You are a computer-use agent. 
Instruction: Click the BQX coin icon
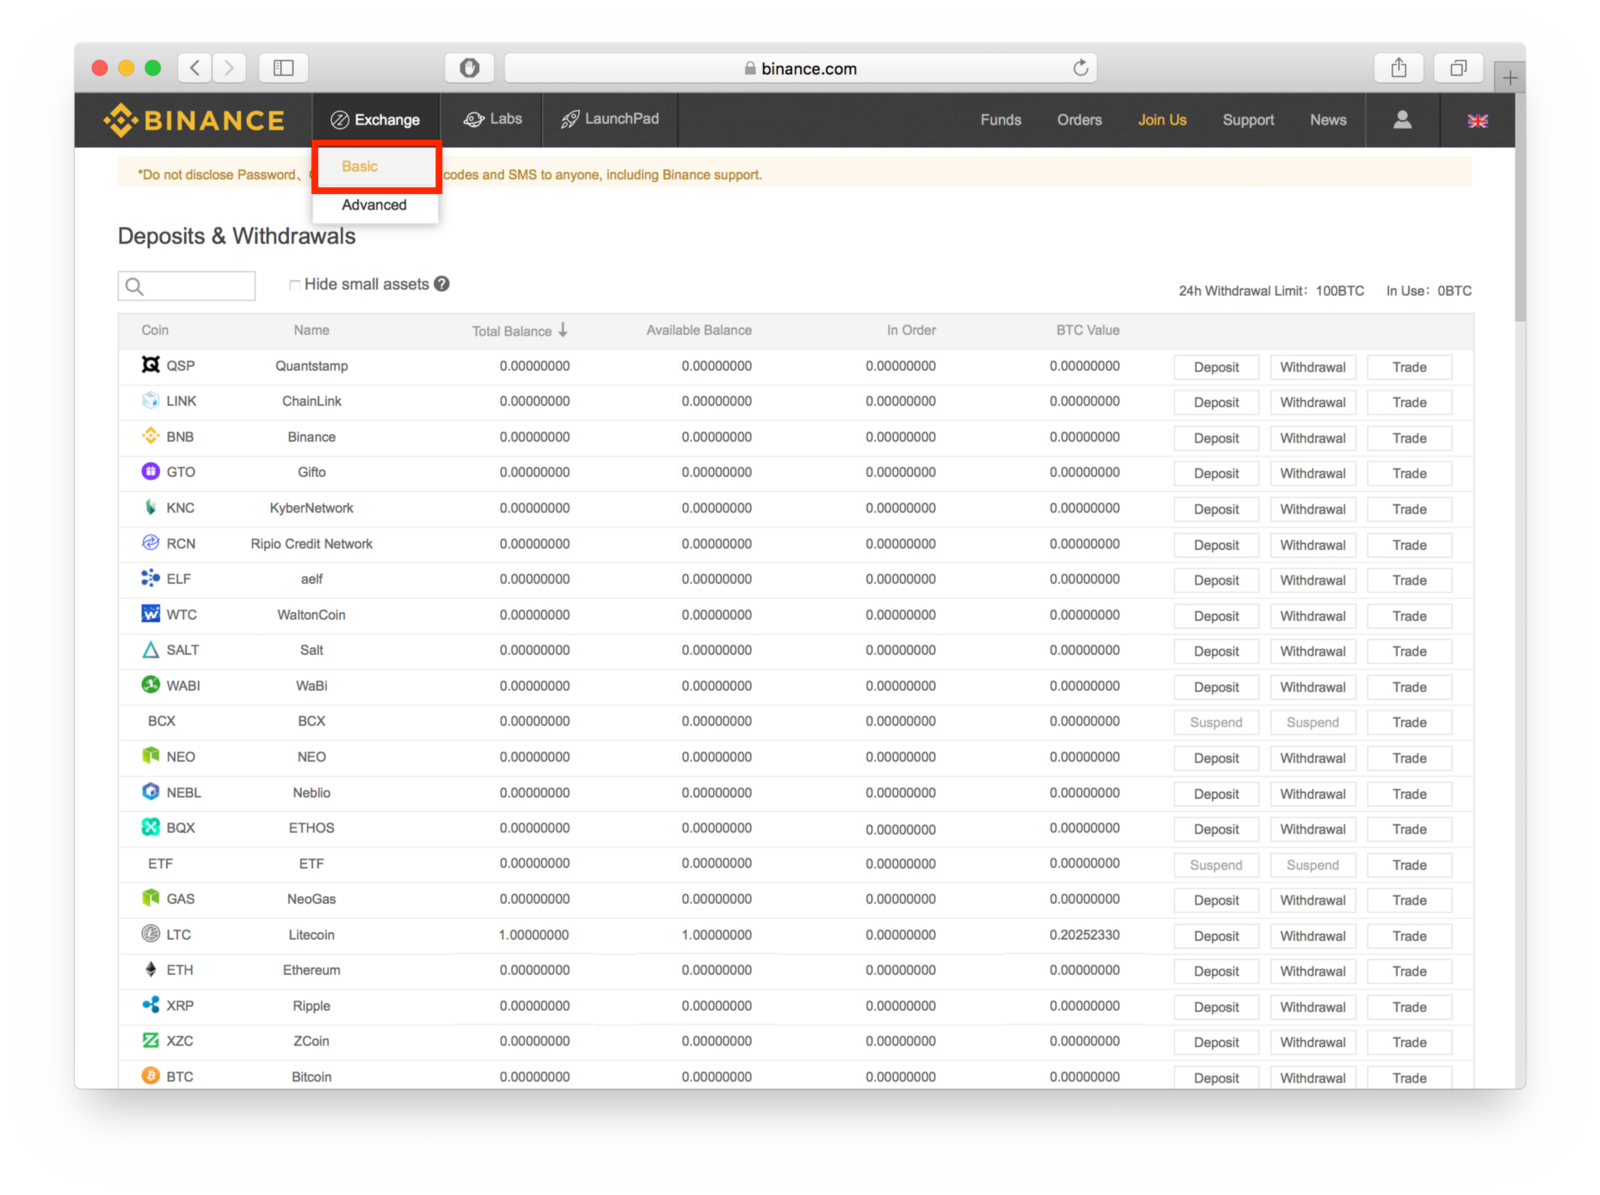coord(151,827)
